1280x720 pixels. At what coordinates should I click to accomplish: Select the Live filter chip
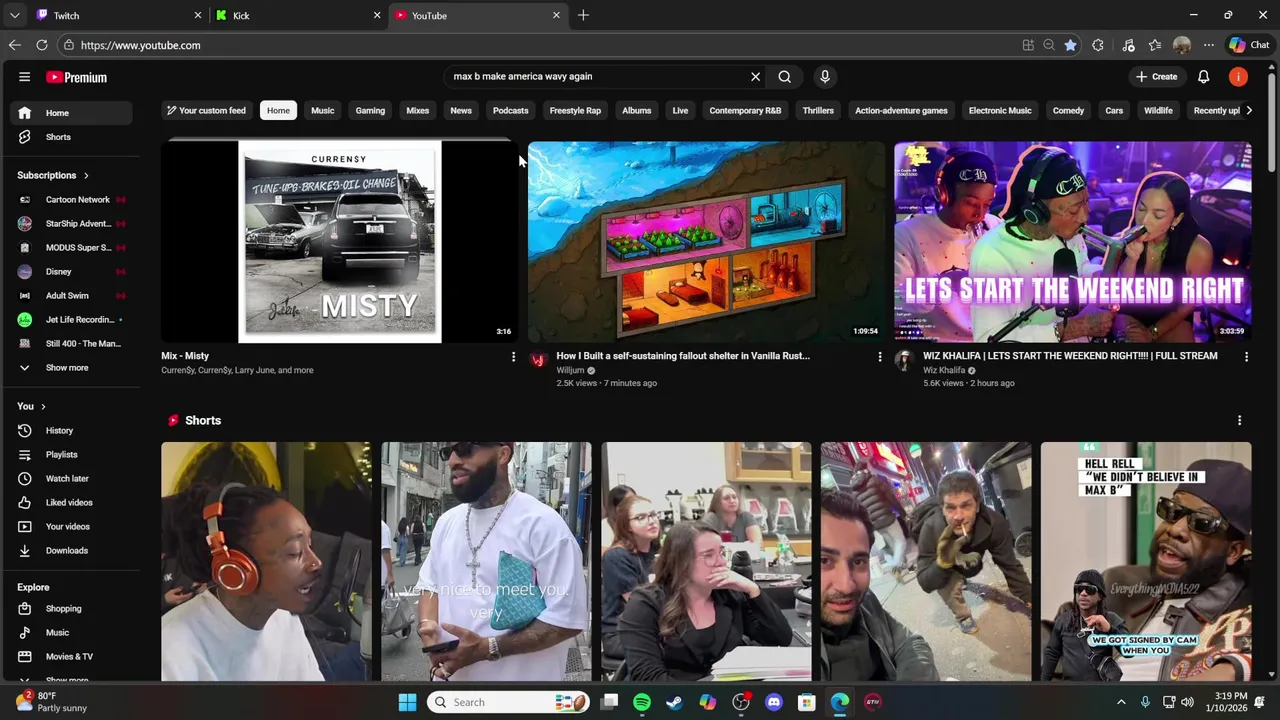coord(680,110)
